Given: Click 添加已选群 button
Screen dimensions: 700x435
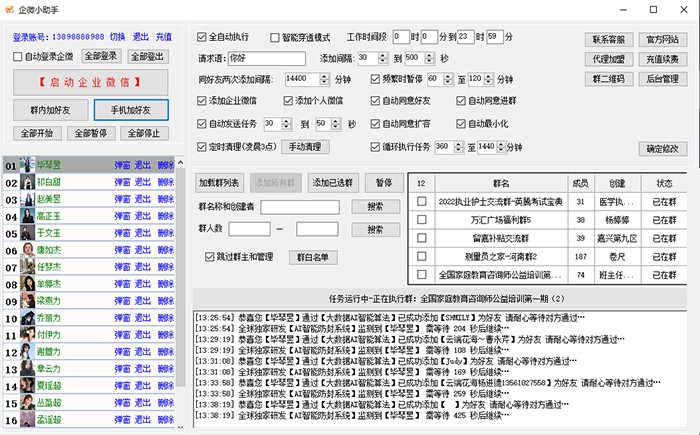Looking at the screenshot, I should 333,183.
